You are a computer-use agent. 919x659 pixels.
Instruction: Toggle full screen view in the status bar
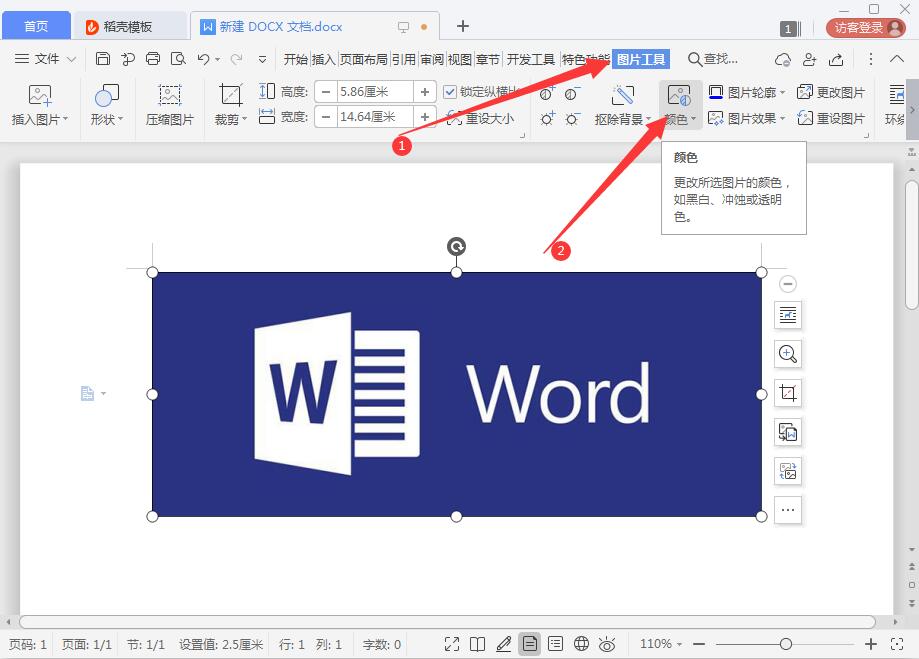pyautogui.click(x=452, y=644)
